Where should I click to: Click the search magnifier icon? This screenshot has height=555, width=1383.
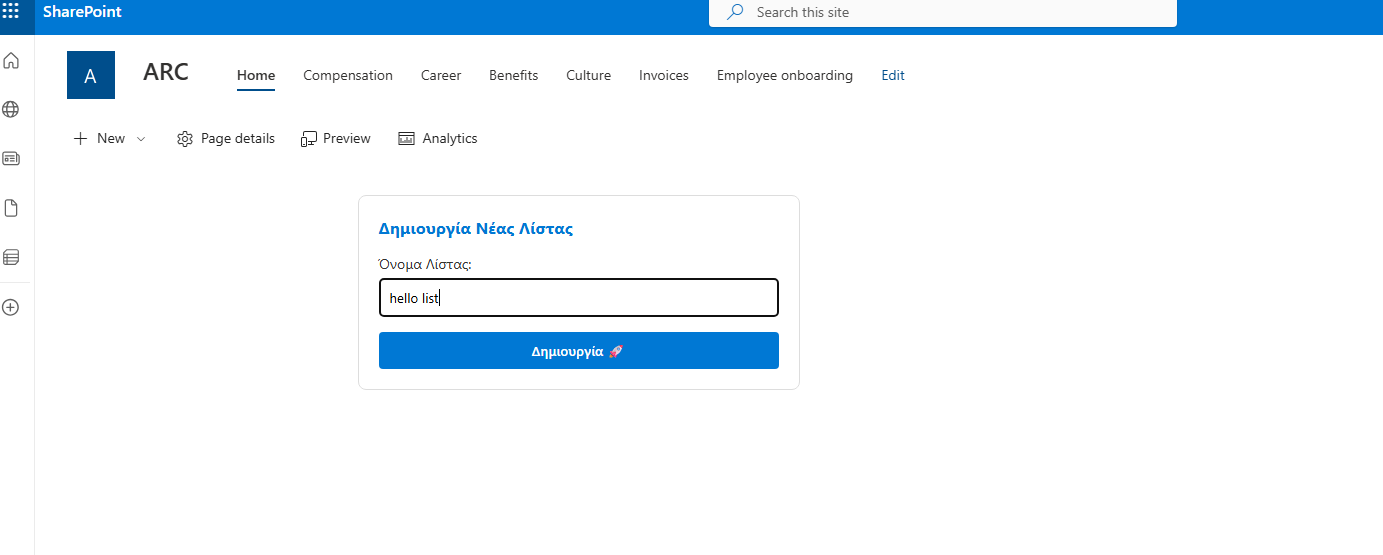735,13
